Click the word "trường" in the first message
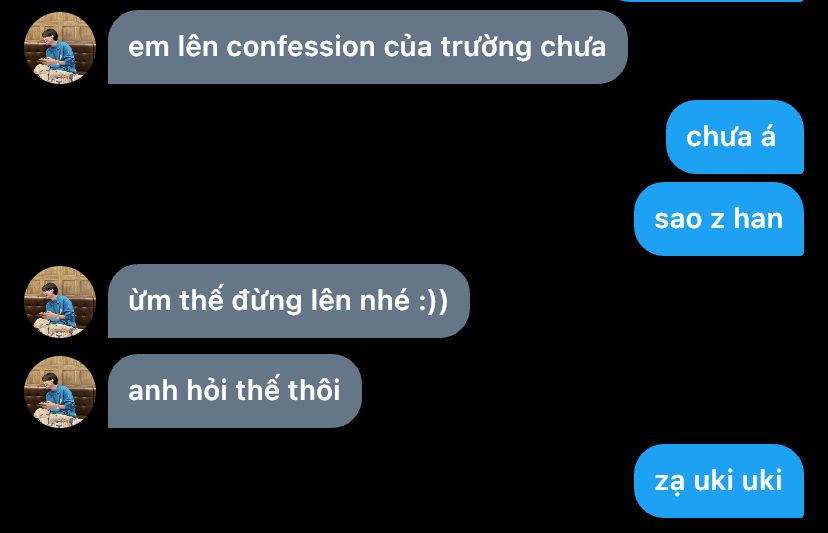 486,48
